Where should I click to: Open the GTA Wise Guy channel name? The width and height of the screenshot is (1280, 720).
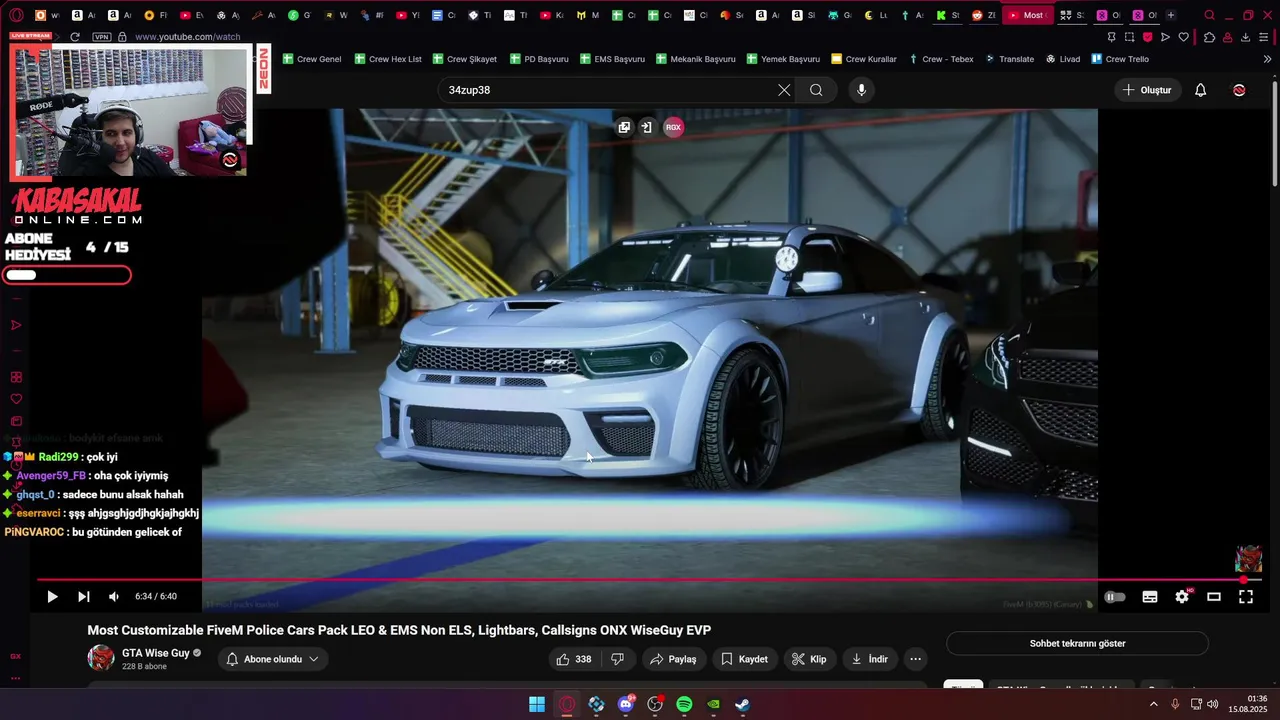pyautogui.click(x=155, y=653)
